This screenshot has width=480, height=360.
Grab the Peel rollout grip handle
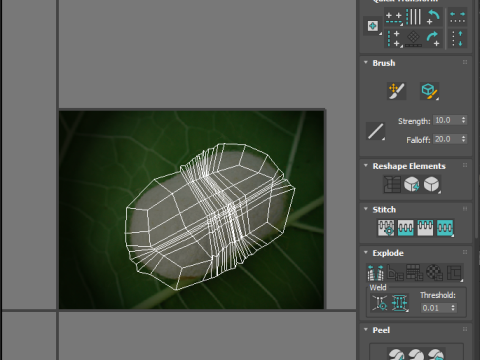[x=465, y=329]
